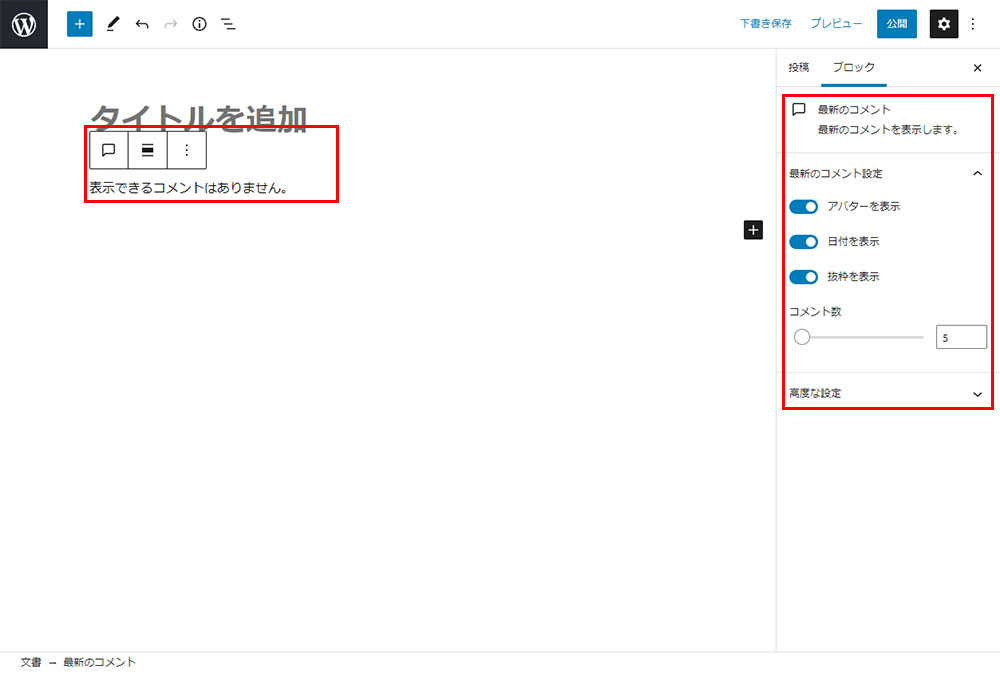The width and height of the screenshot is (1000, 697).
Task: Open the block alignment toolbar icon
Action: (x=147, y=150)
